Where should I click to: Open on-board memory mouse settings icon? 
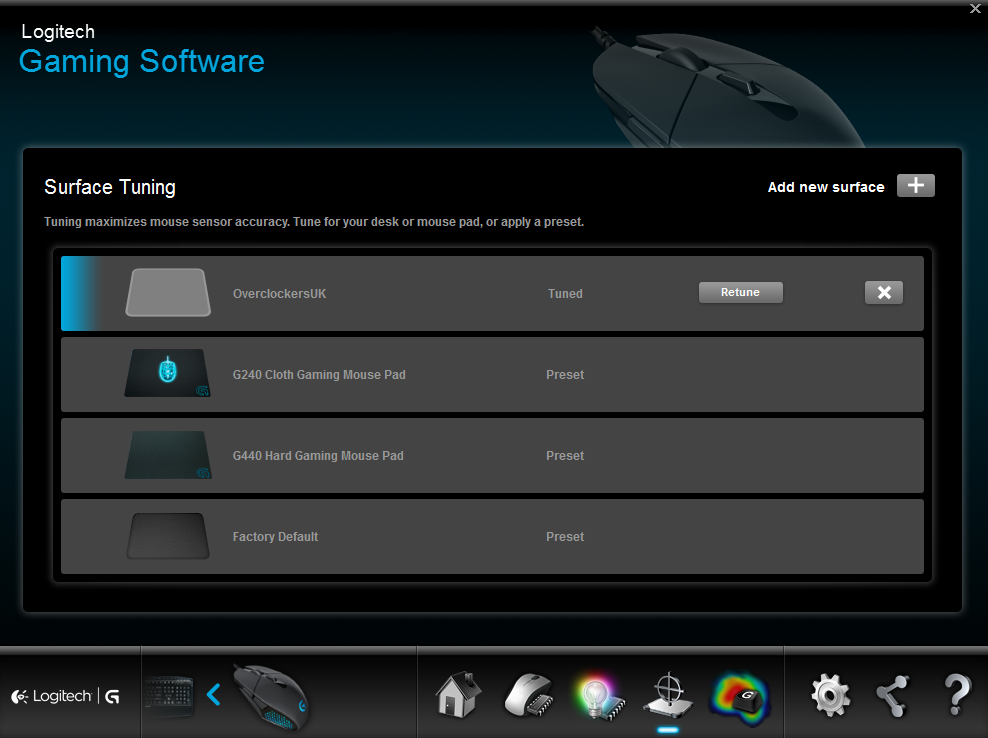tap(530, 694)
